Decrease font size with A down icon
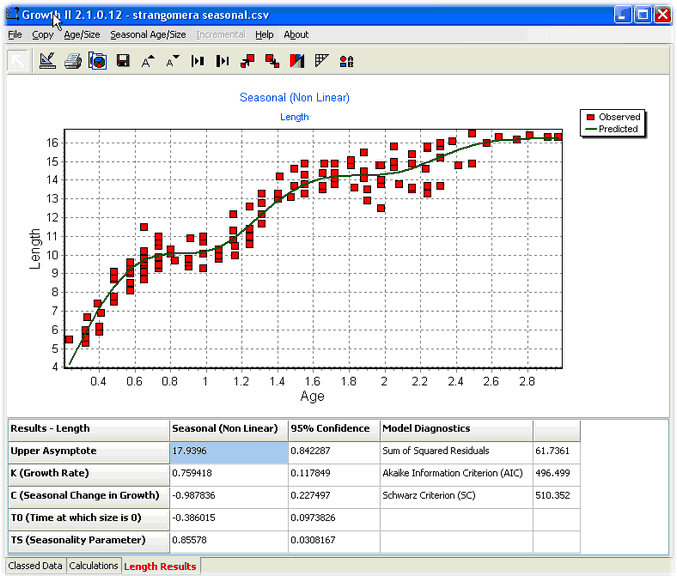The height and width of the screenshot is (576, 677). [173, 61]
